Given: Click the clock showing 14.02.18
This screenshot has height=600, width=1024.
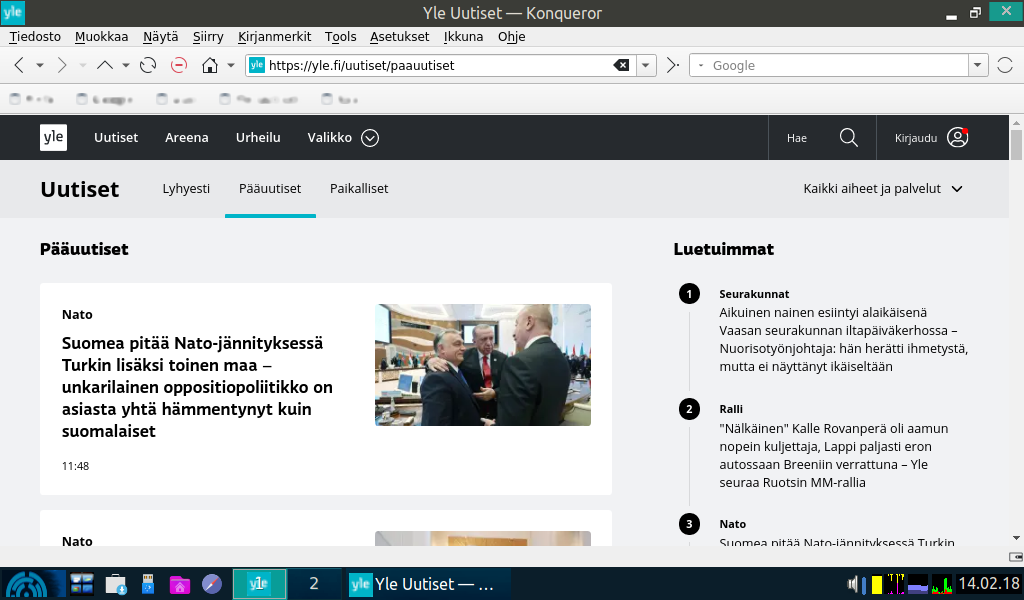Looking at the screenshot, I should 989,583.
